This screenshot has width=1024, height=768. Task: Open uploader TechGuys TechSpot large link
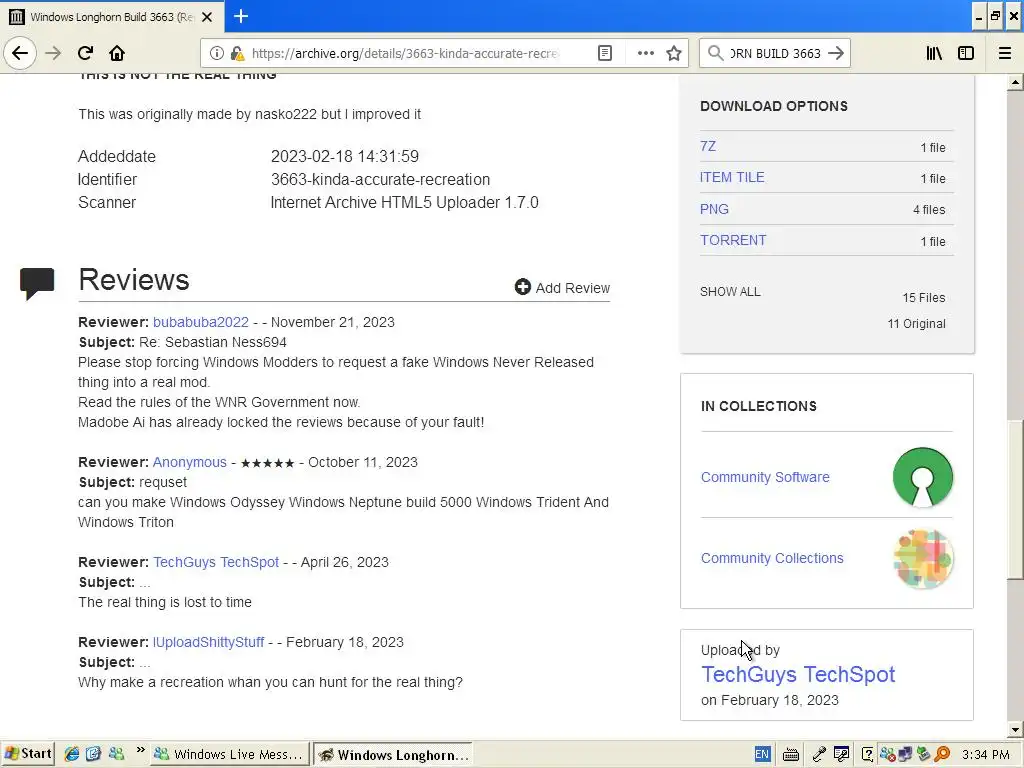tap(797, 675)
